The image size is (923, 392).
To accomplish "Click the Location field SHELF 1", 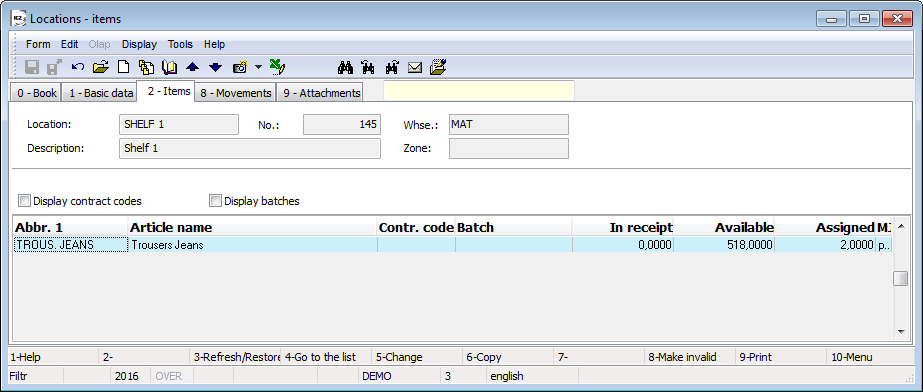I will click(179, 125).
